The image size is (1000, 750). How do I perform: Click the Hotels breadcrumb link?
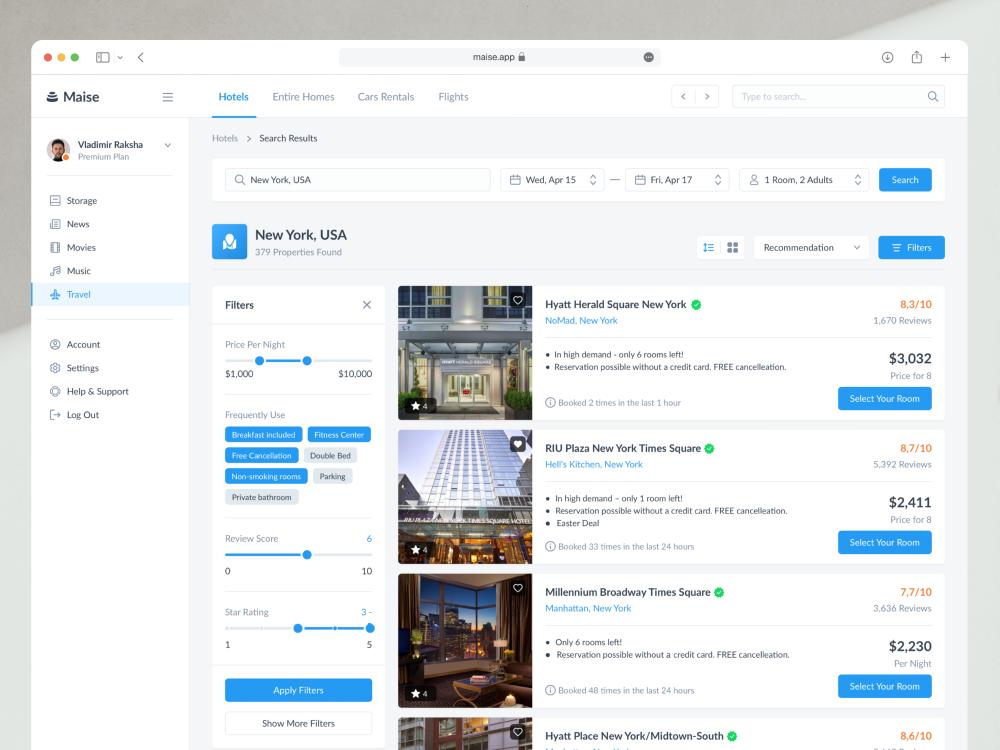point(224,138)
